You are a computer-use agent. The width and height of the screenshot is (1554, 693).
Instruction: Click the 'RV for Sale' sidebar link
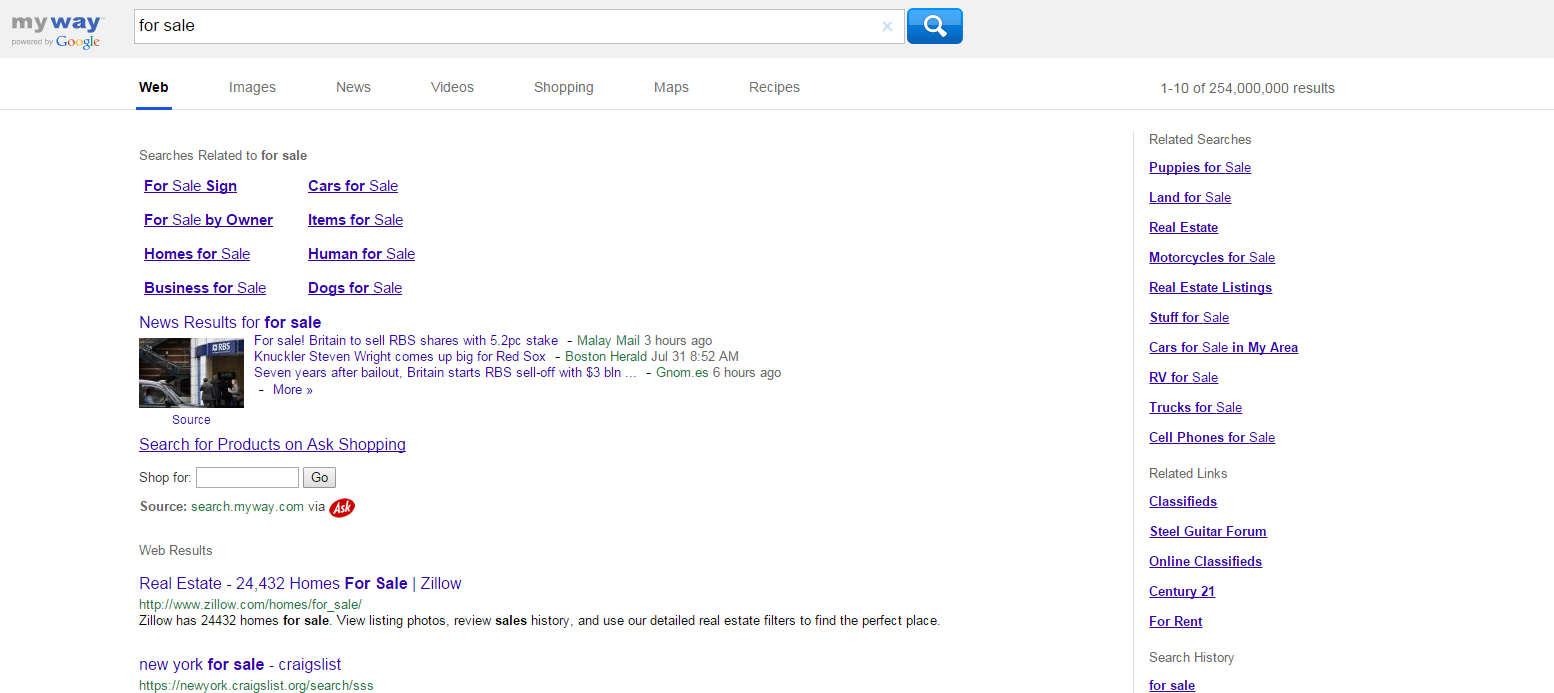[x=1183, y=378]
